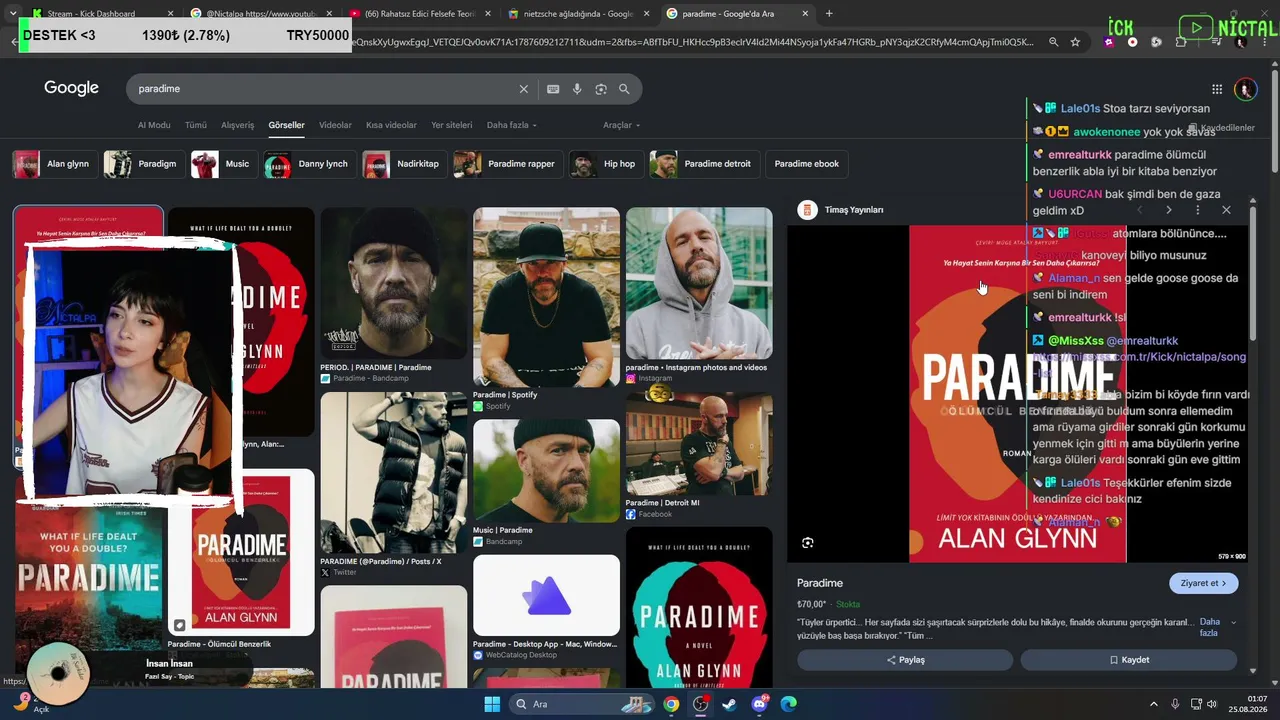Filter images by Nadirkitap chip

405,164
